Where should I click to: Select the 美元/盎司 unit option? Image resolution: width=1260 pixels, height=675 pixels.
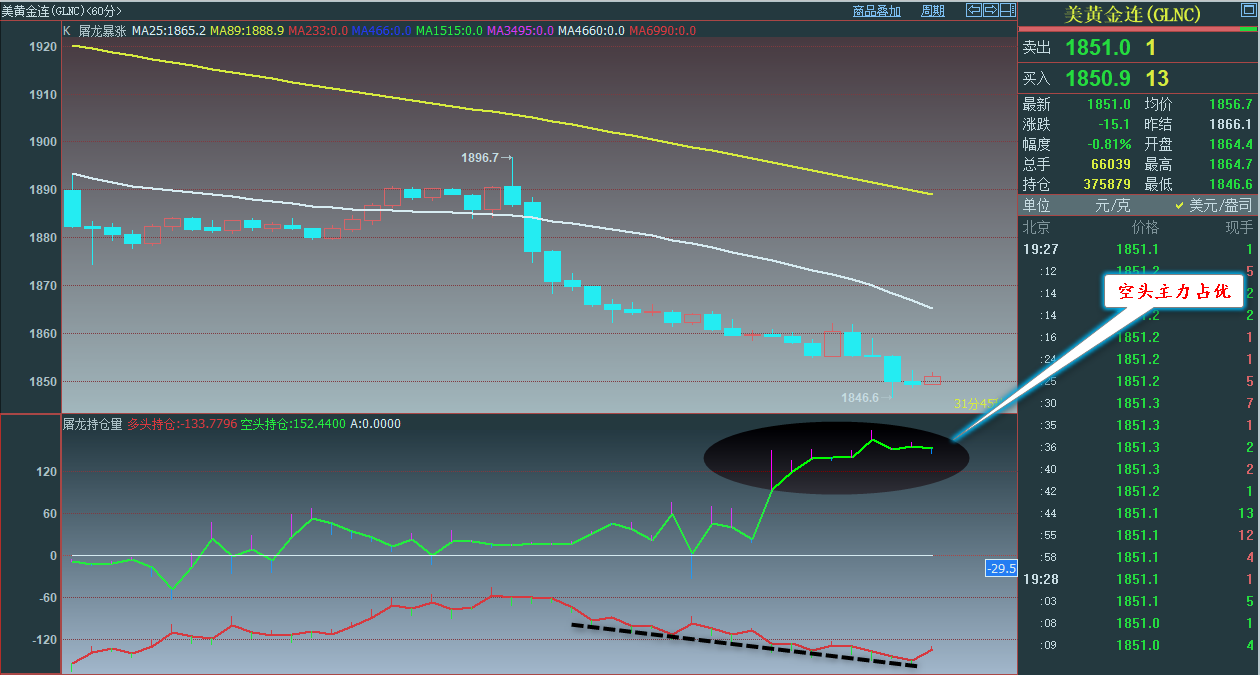(x=1219, y=205)
